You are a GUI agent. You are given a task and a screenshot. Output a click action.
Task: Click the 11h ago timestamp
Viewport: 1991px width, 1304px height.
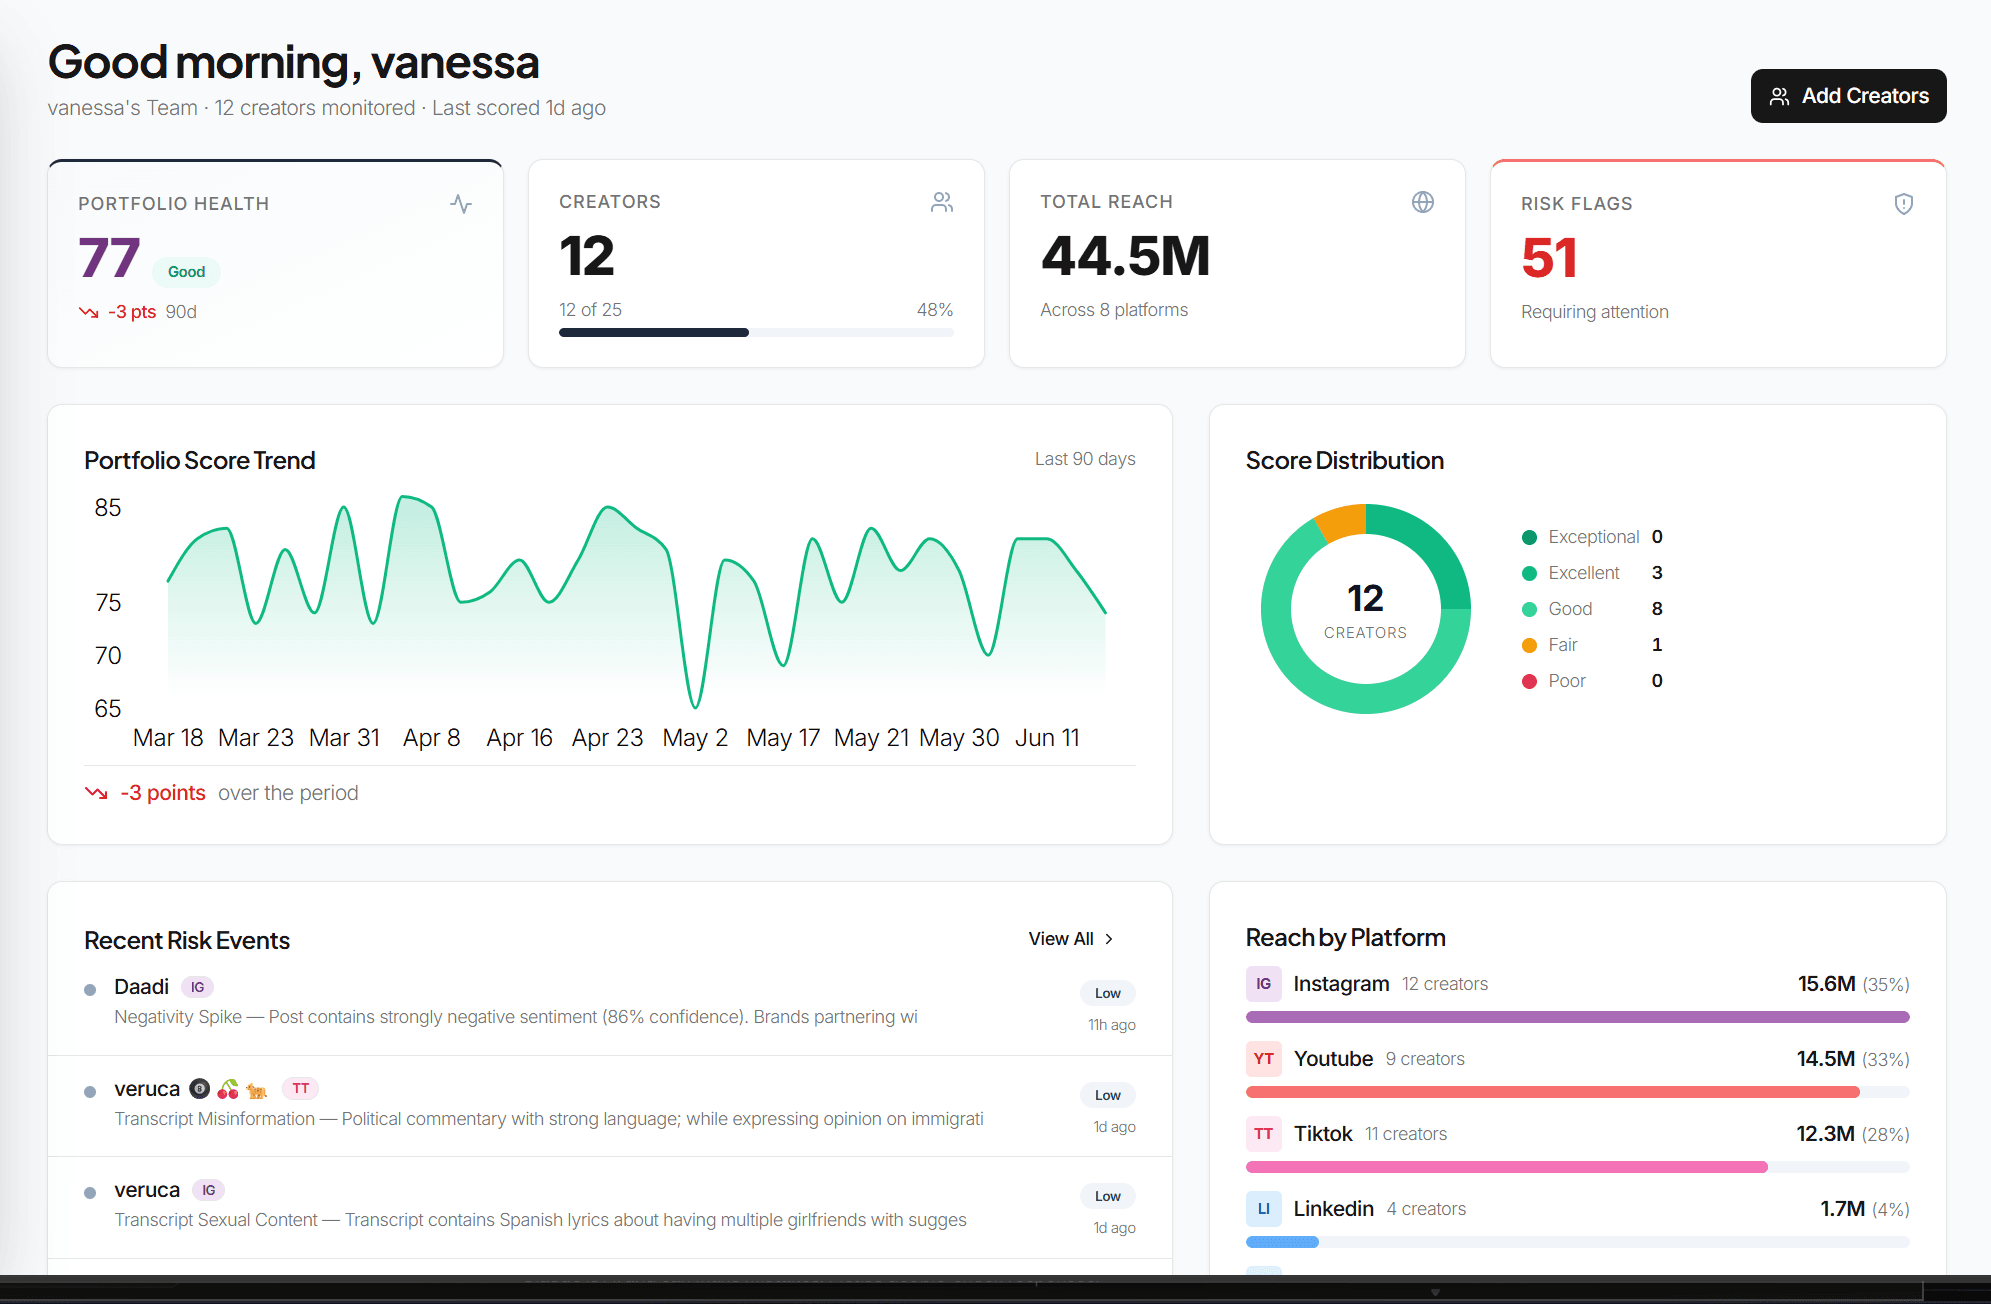[1112, 1025]
